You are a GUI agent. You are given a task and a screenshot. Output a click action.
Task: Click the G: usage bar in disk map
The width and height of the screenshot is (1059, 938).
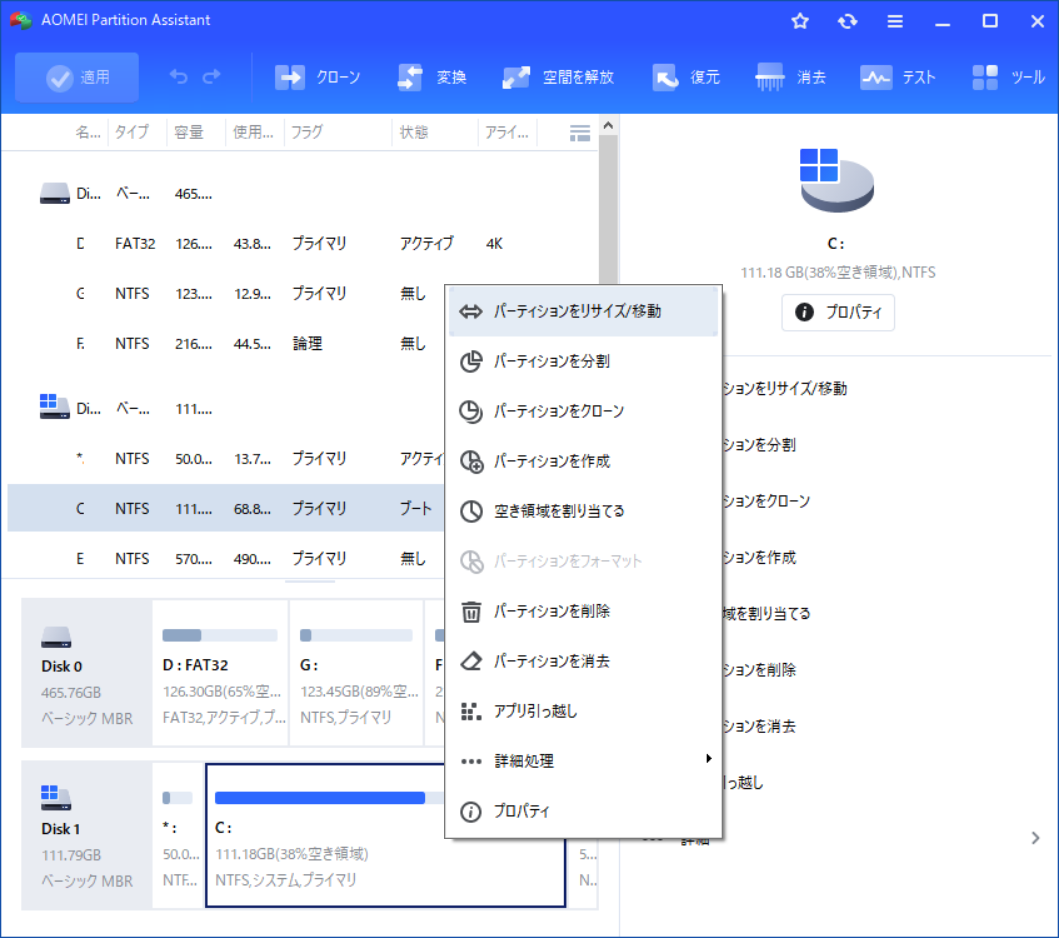[356, 635]
